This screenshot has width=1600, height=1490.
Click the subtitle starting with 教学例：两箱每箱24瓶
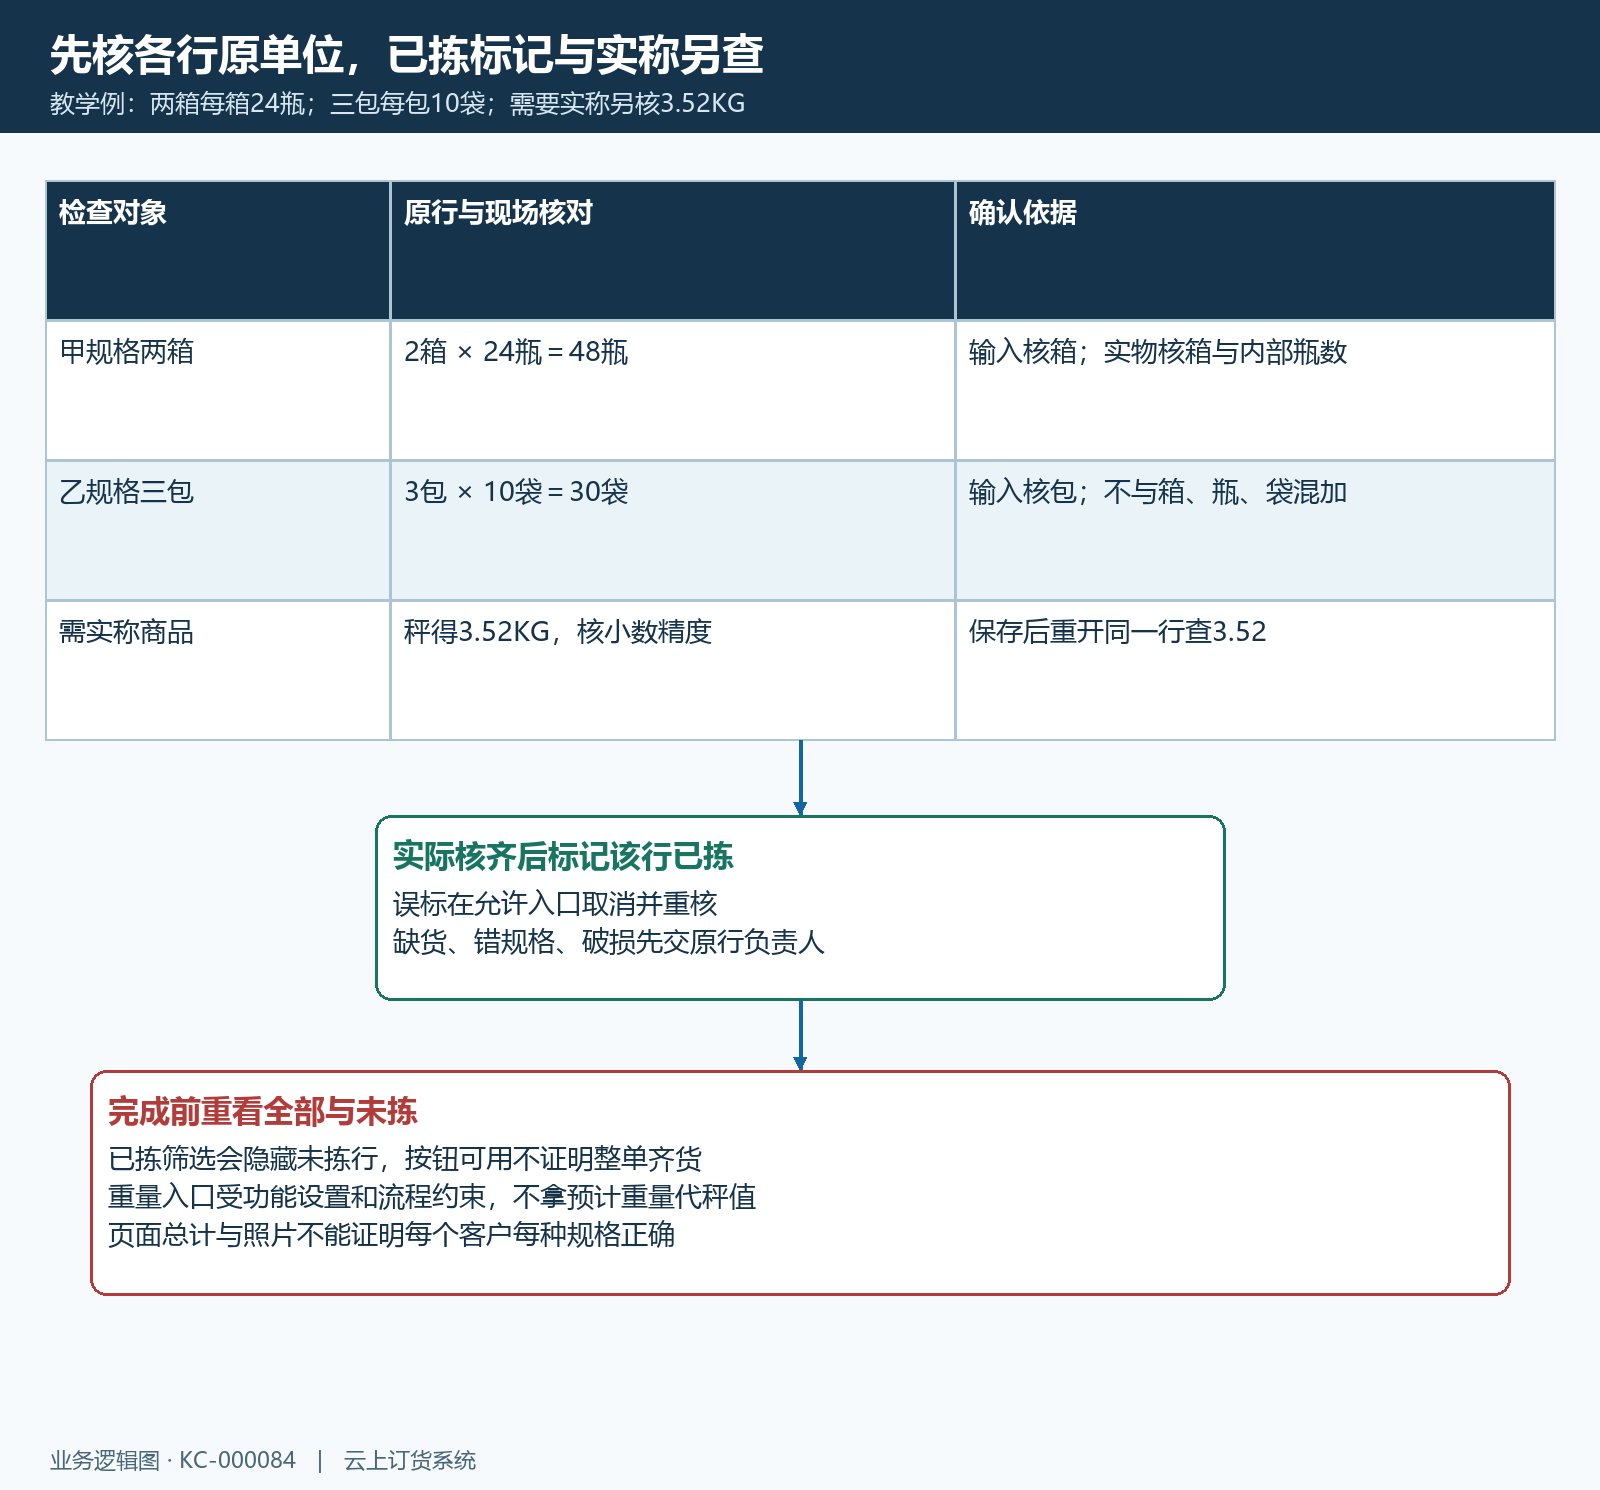point(397,104)
